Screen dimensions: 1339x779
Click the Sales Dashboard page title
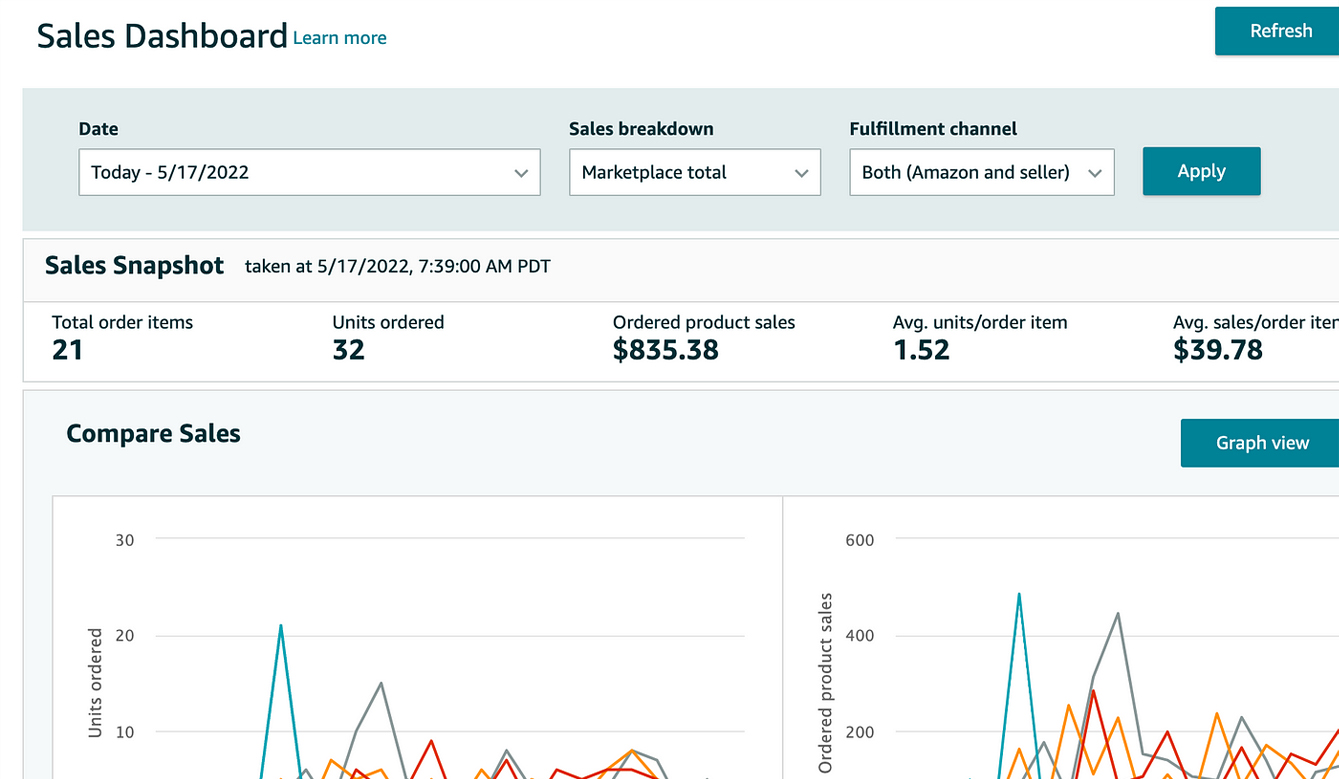[x=162, y=36]
